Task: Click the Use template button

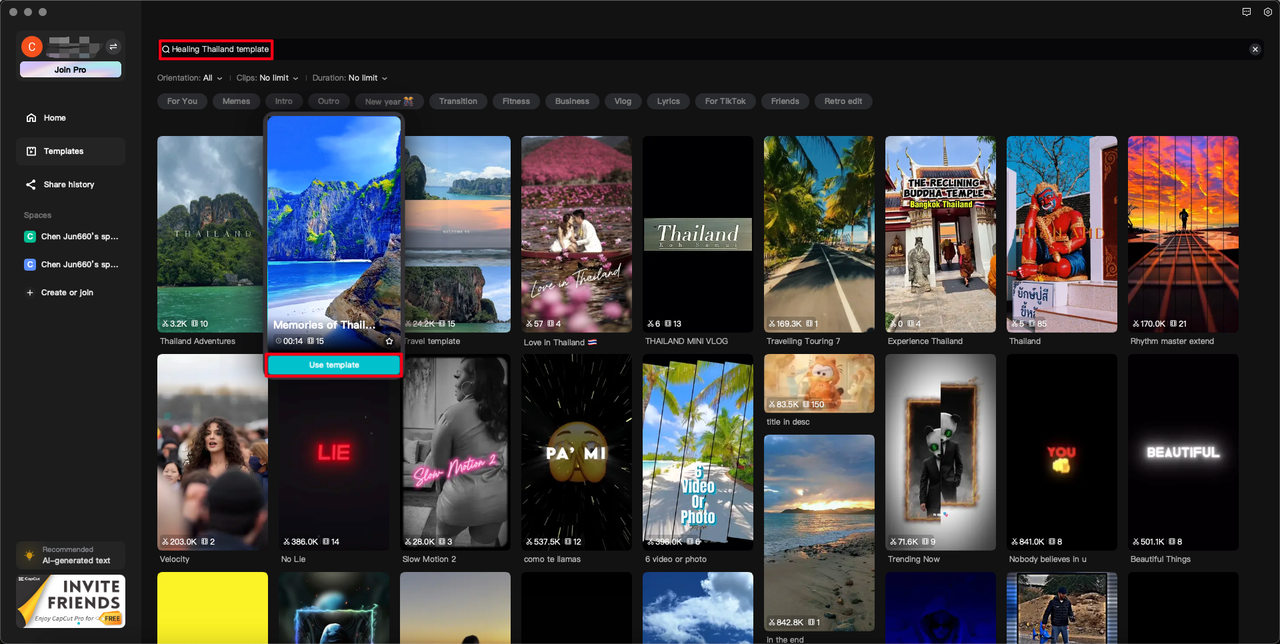Action: click(x=334, y=365)
